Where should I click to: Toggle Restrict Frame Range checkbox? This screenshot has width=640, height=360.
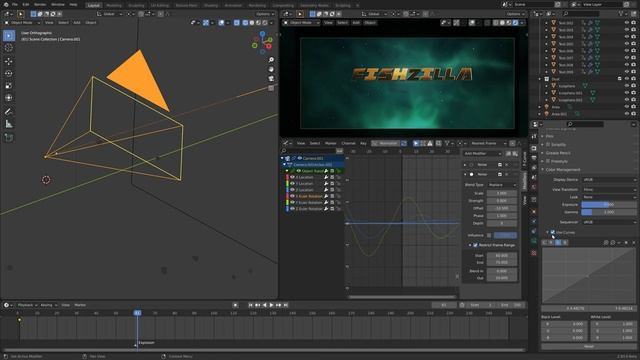475,245
